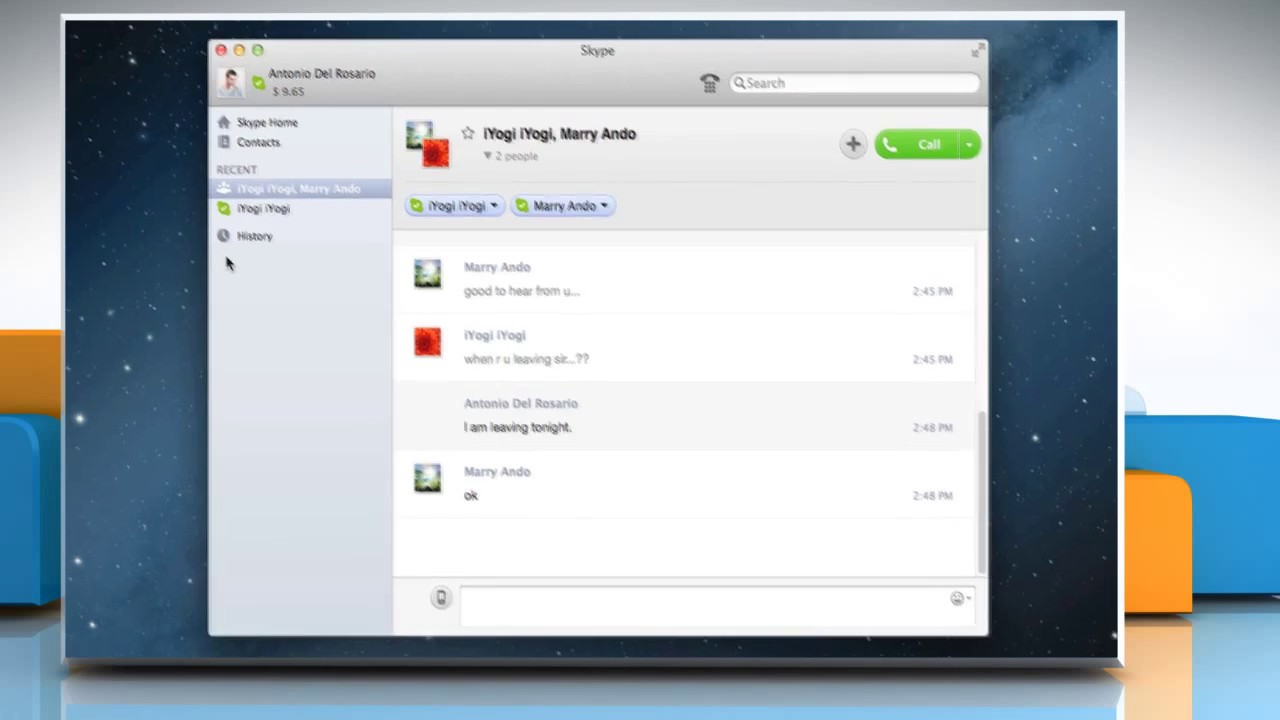Viewport: 1280px width, 720px height.
Task: Select the message 'good to hear from u...'
Action: (x=521, y=291)
